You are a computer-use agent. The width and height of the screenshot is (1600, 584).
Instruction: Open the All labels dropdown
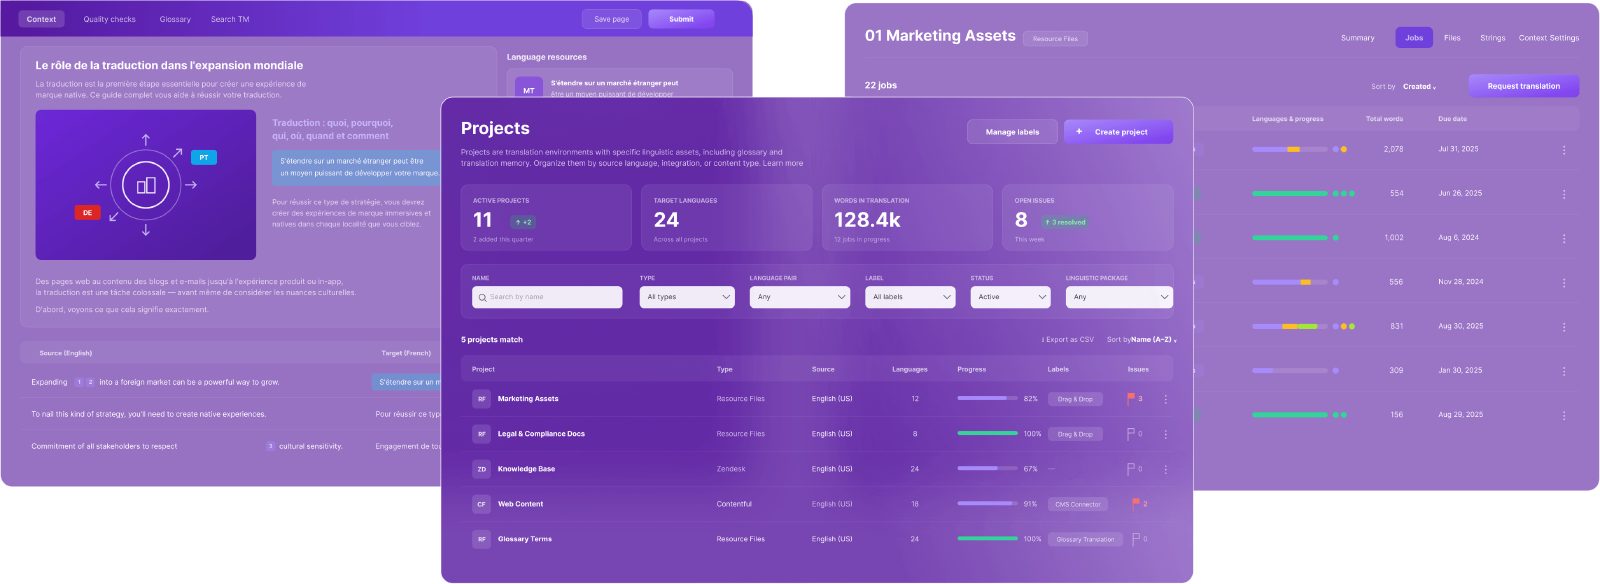[910, 297]
